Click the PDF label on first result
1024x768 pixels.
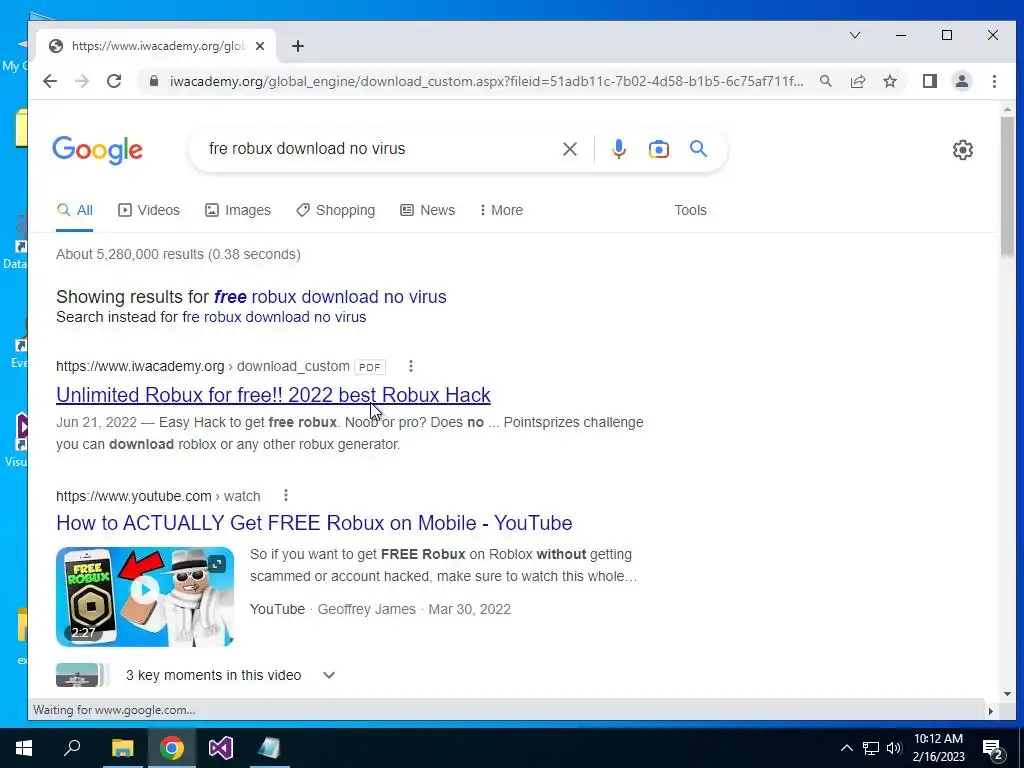click(x=370, y=367)
